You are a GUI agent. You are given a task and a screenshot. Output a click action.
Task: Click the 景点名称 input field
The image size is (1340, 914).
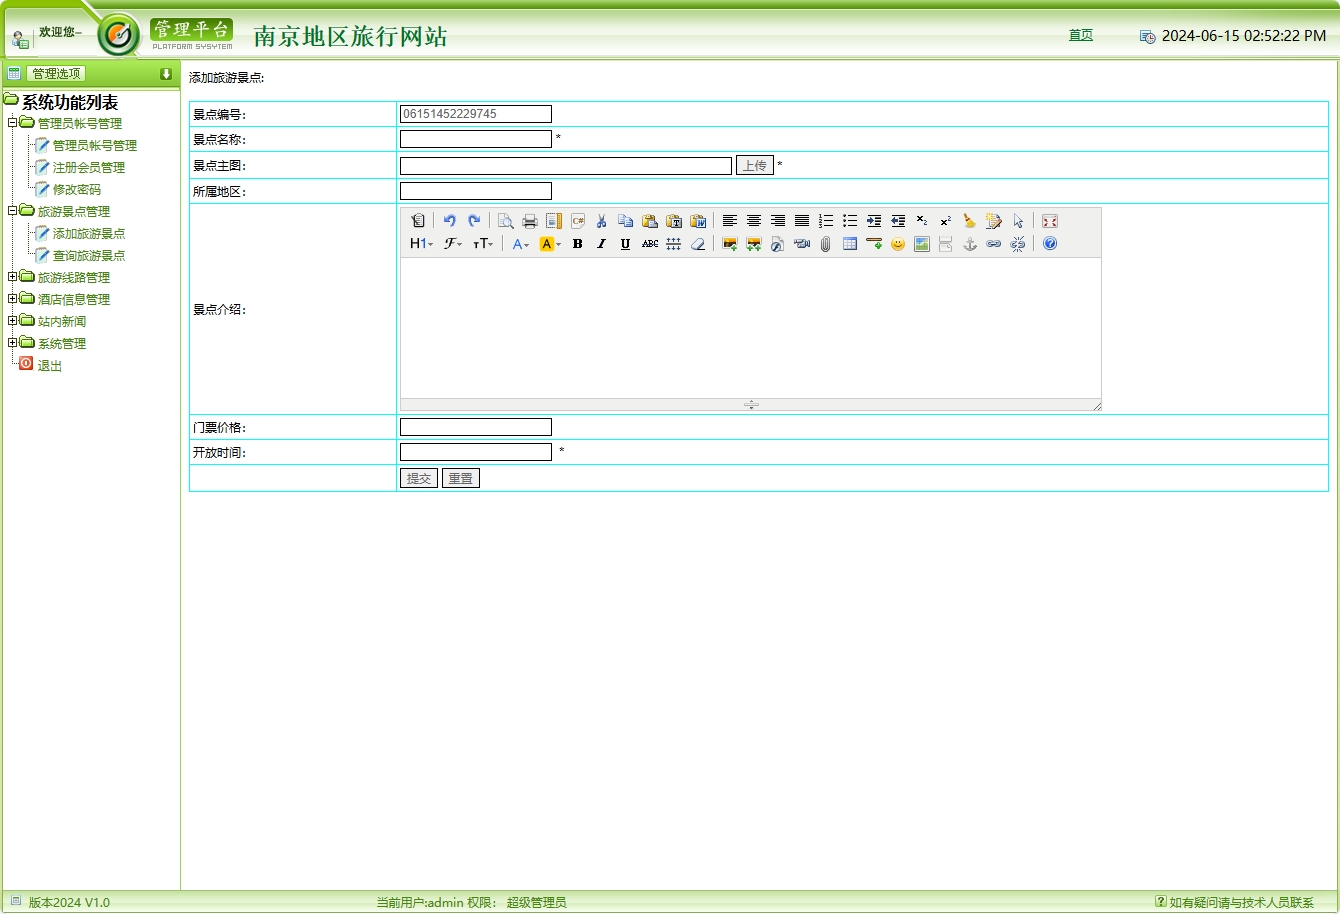476,139
